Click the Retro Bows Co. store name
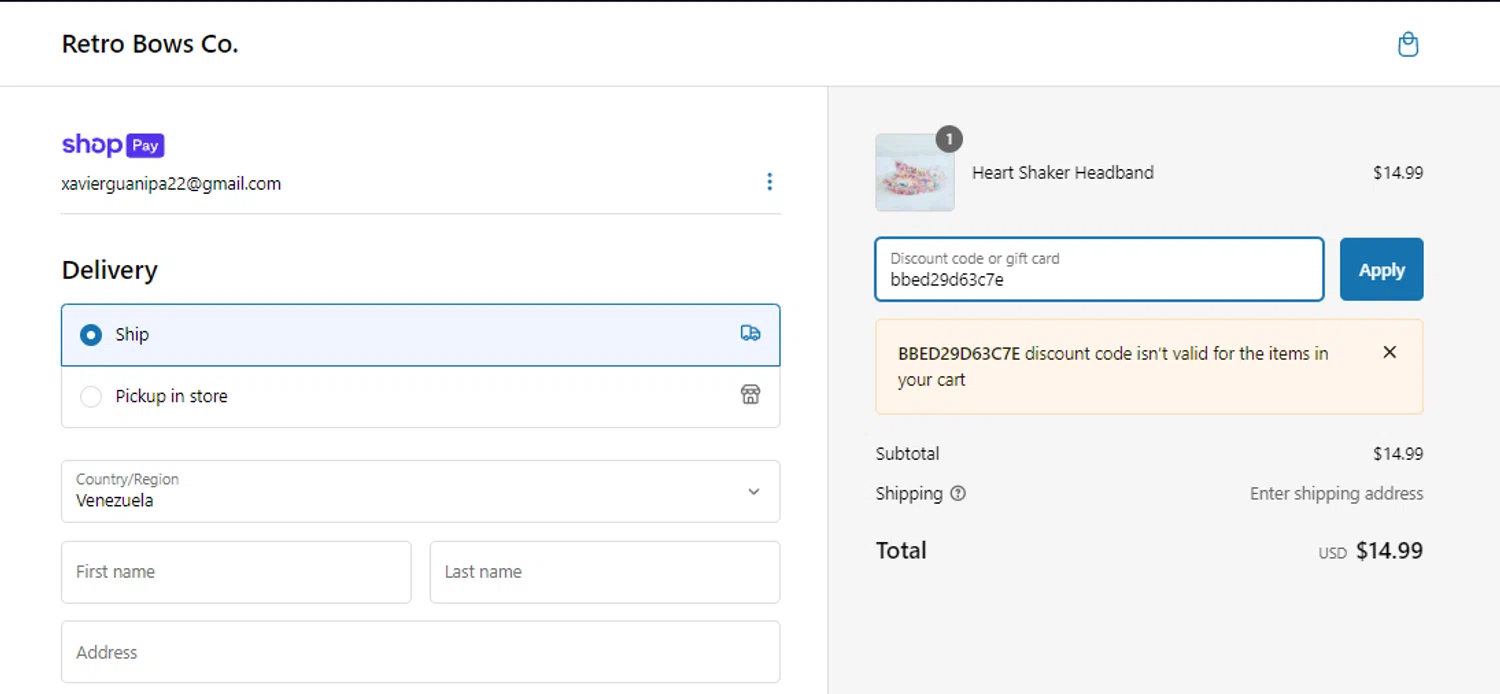This screenshot has width=1500, height=694. click(x=150, y=44)
